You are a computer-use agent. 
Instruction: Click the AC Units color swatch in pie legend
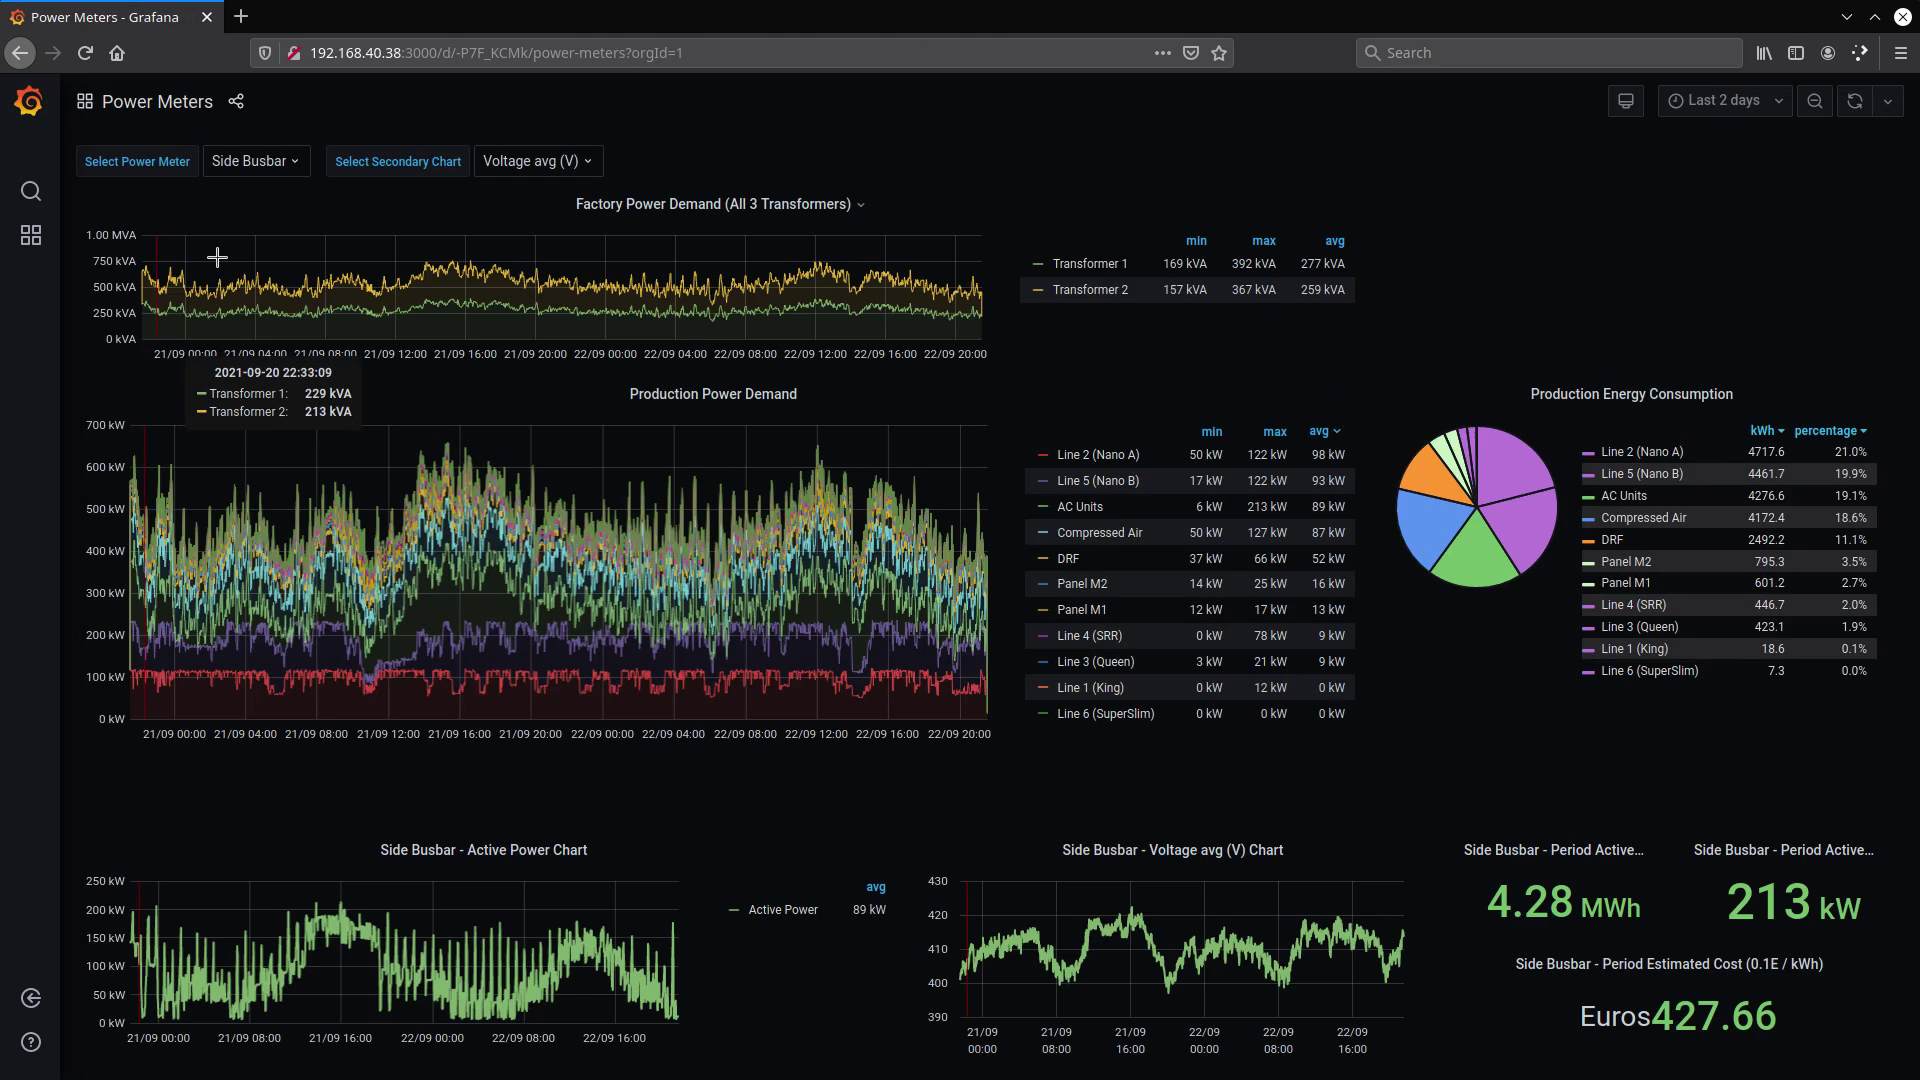[x=1588, y=497]
